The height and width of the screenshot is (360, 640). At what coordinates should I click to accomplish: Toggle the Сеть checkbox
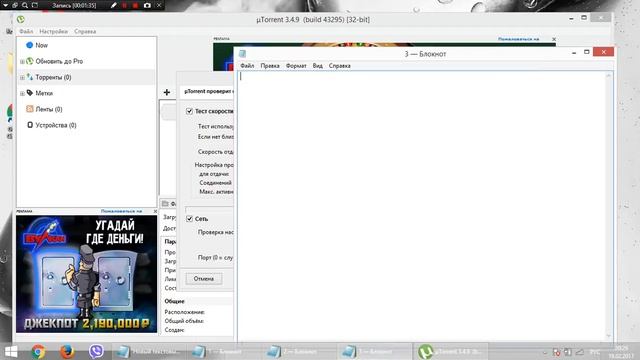(x=189, y=219)
